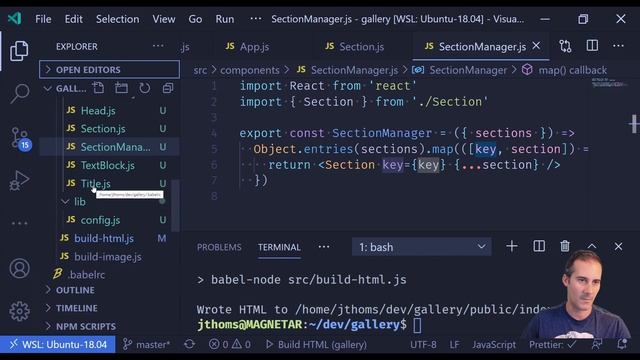640x360 pixels.
Task: Split the editor to the right
Action: [592, 46]
